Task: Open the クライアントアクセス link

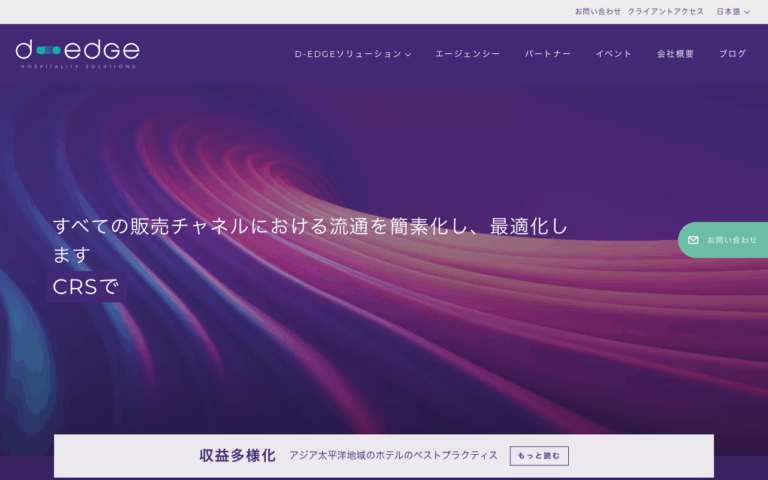Action: [666, 12]
